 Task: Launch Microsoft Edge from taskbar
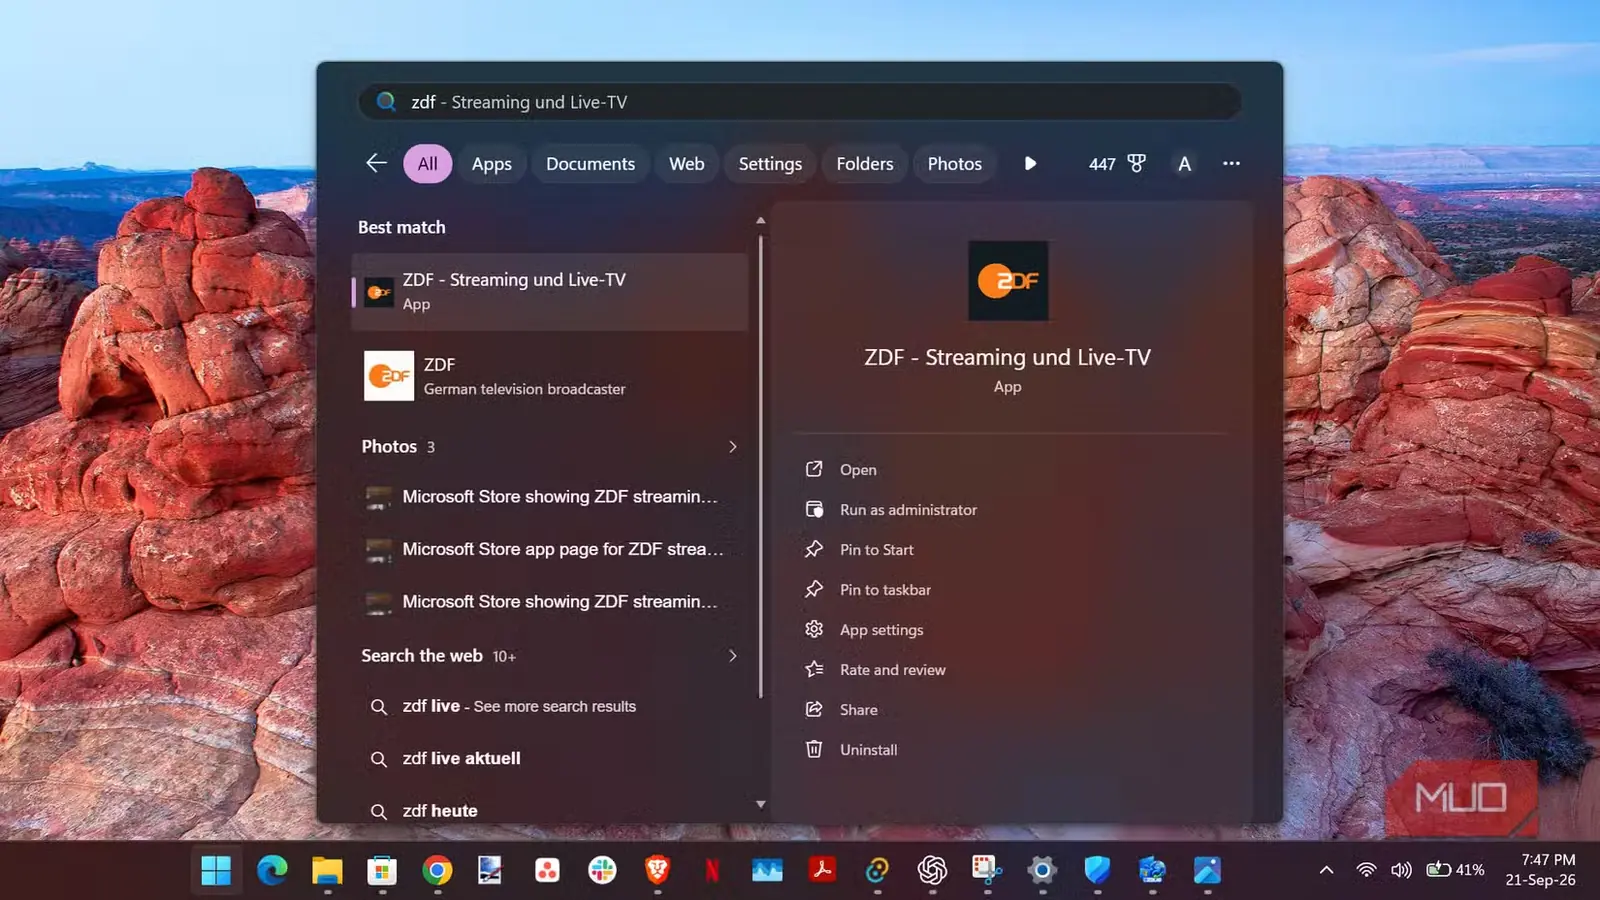pos(272,870)
